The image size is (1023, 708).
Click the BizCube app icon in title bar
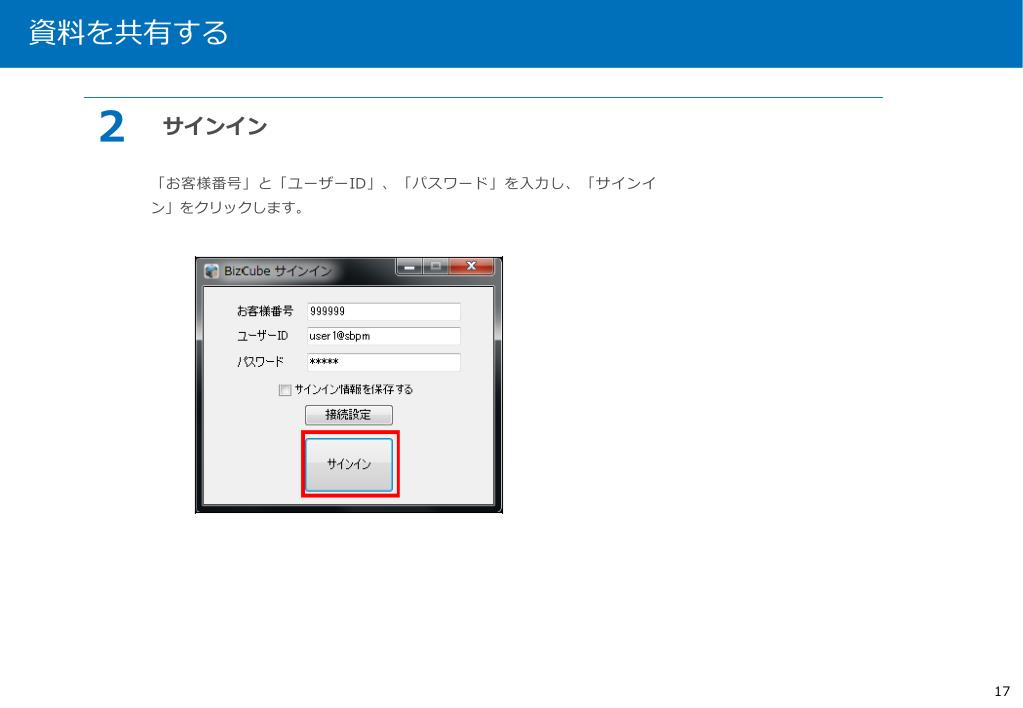(x=211, y=271)
